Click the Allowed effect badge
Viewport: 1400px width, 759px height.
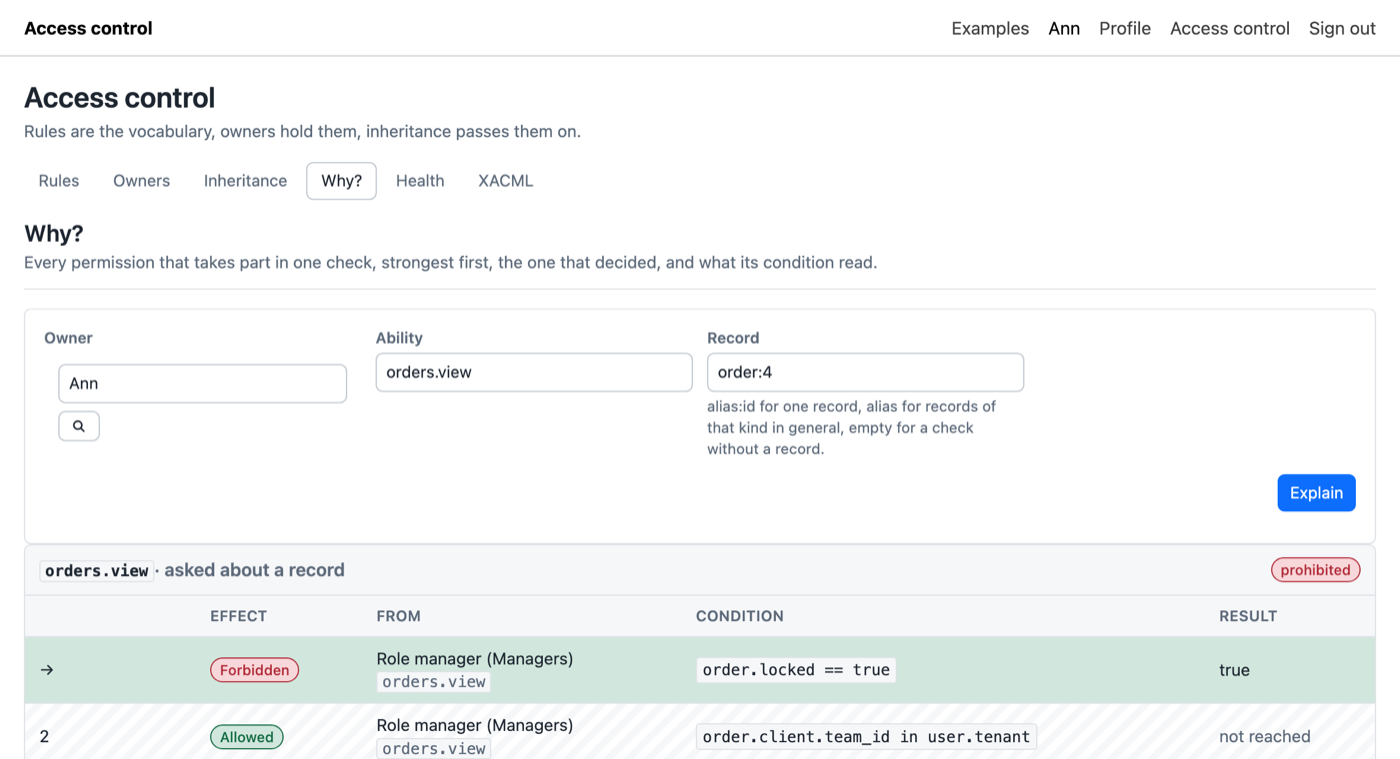pyautogui.click(x=247, y=737)
